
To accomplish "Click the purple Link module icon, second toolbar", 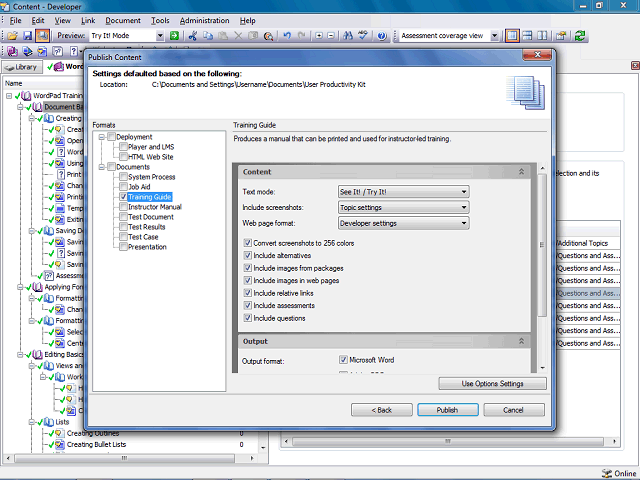I will [12, 51].
